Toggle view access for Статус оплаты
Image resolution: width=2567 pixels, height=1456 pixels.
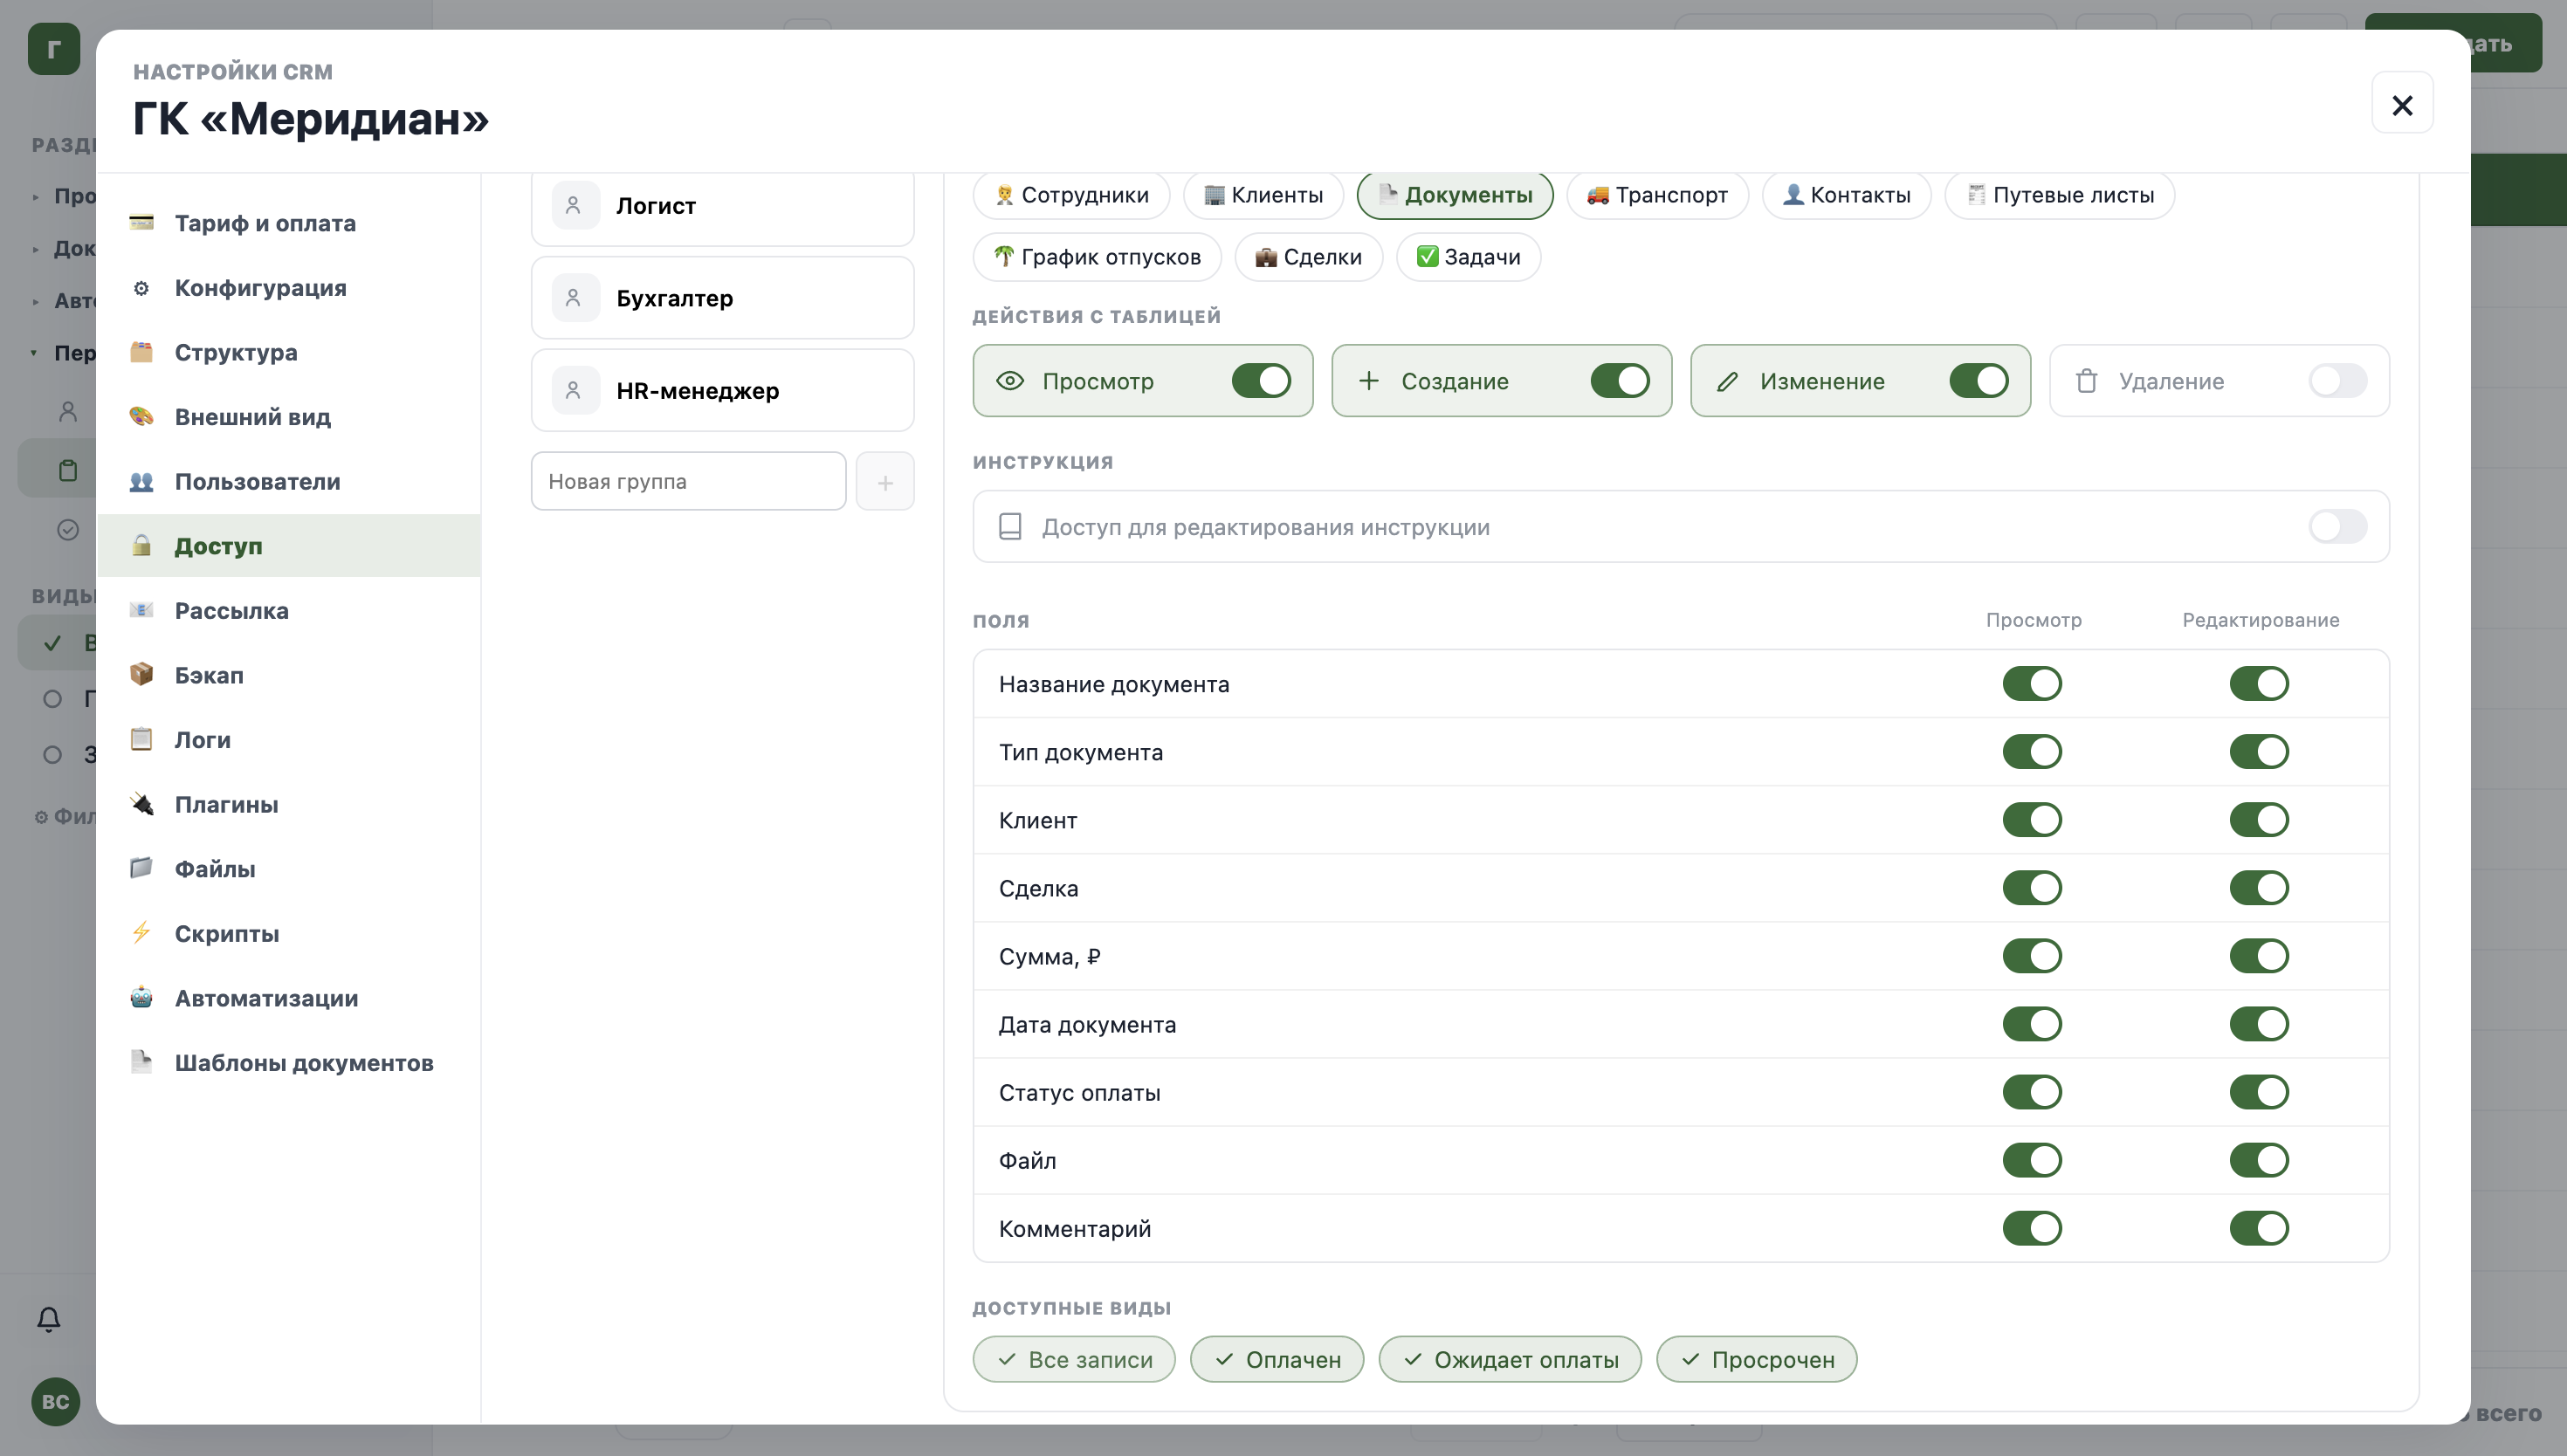(2032, 1092)
